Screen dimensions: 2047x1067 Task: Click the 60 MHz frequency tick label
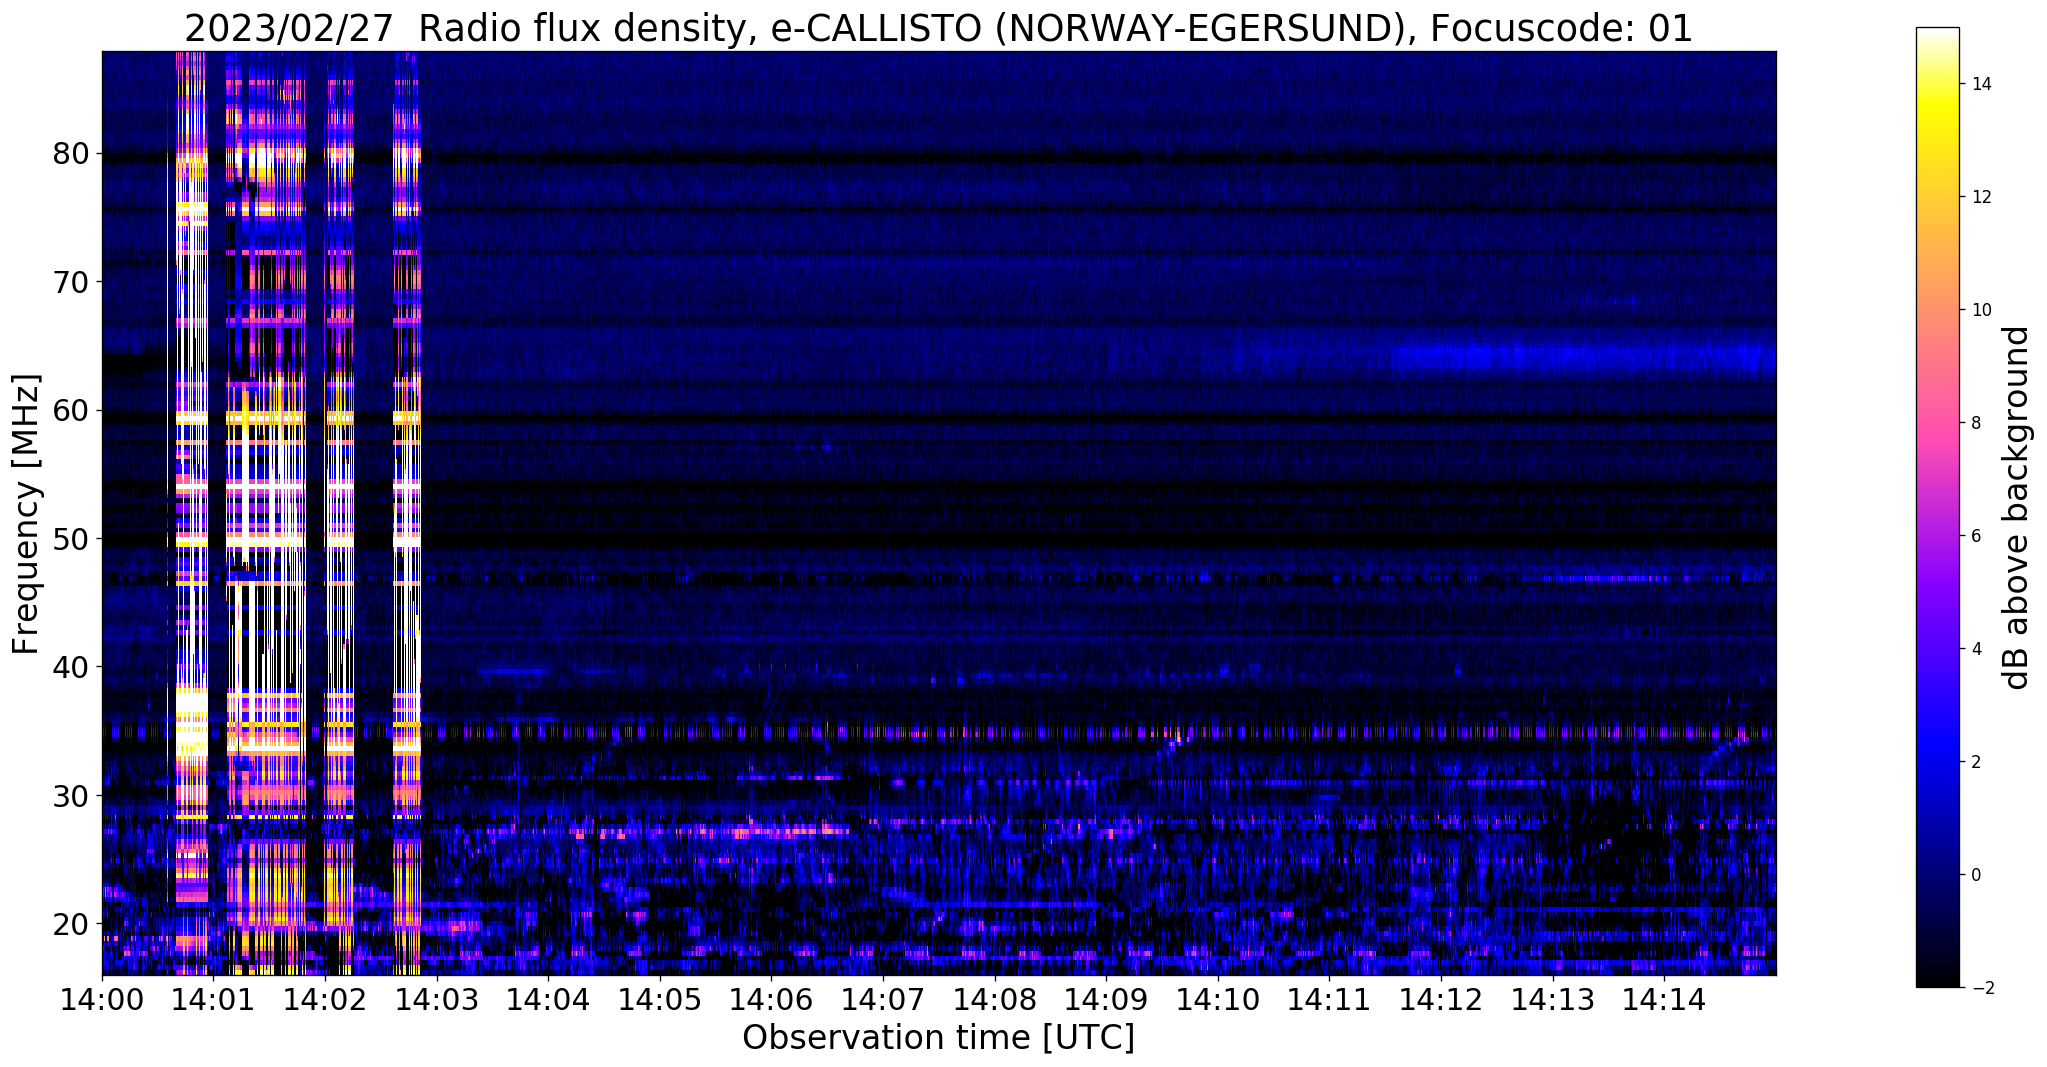click(x=70, y=411)
